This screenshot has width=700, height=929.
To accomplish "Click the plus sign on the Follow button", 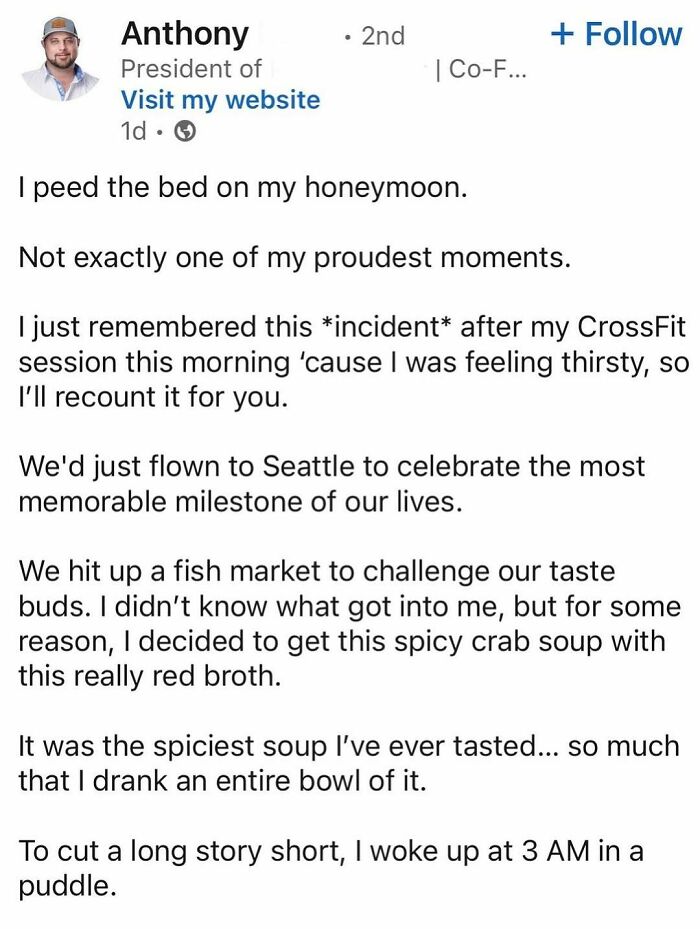I will [564, 34].
